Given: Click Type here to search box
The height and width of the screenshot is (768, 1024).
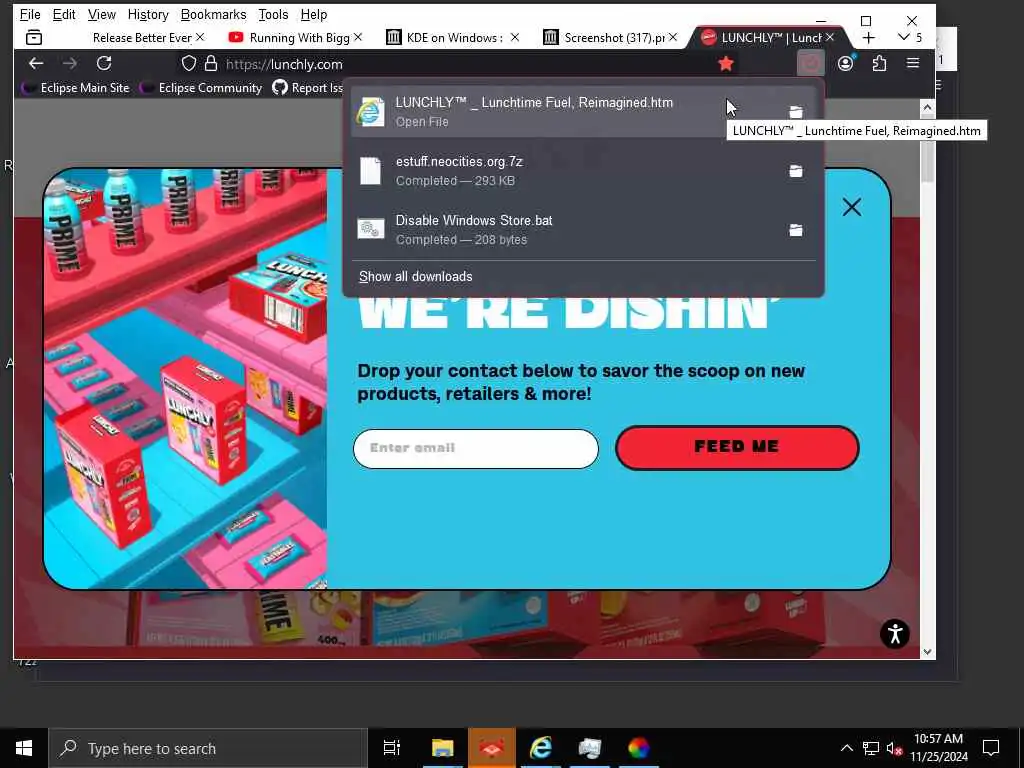Looking at the screenshot, I should 208,748.
